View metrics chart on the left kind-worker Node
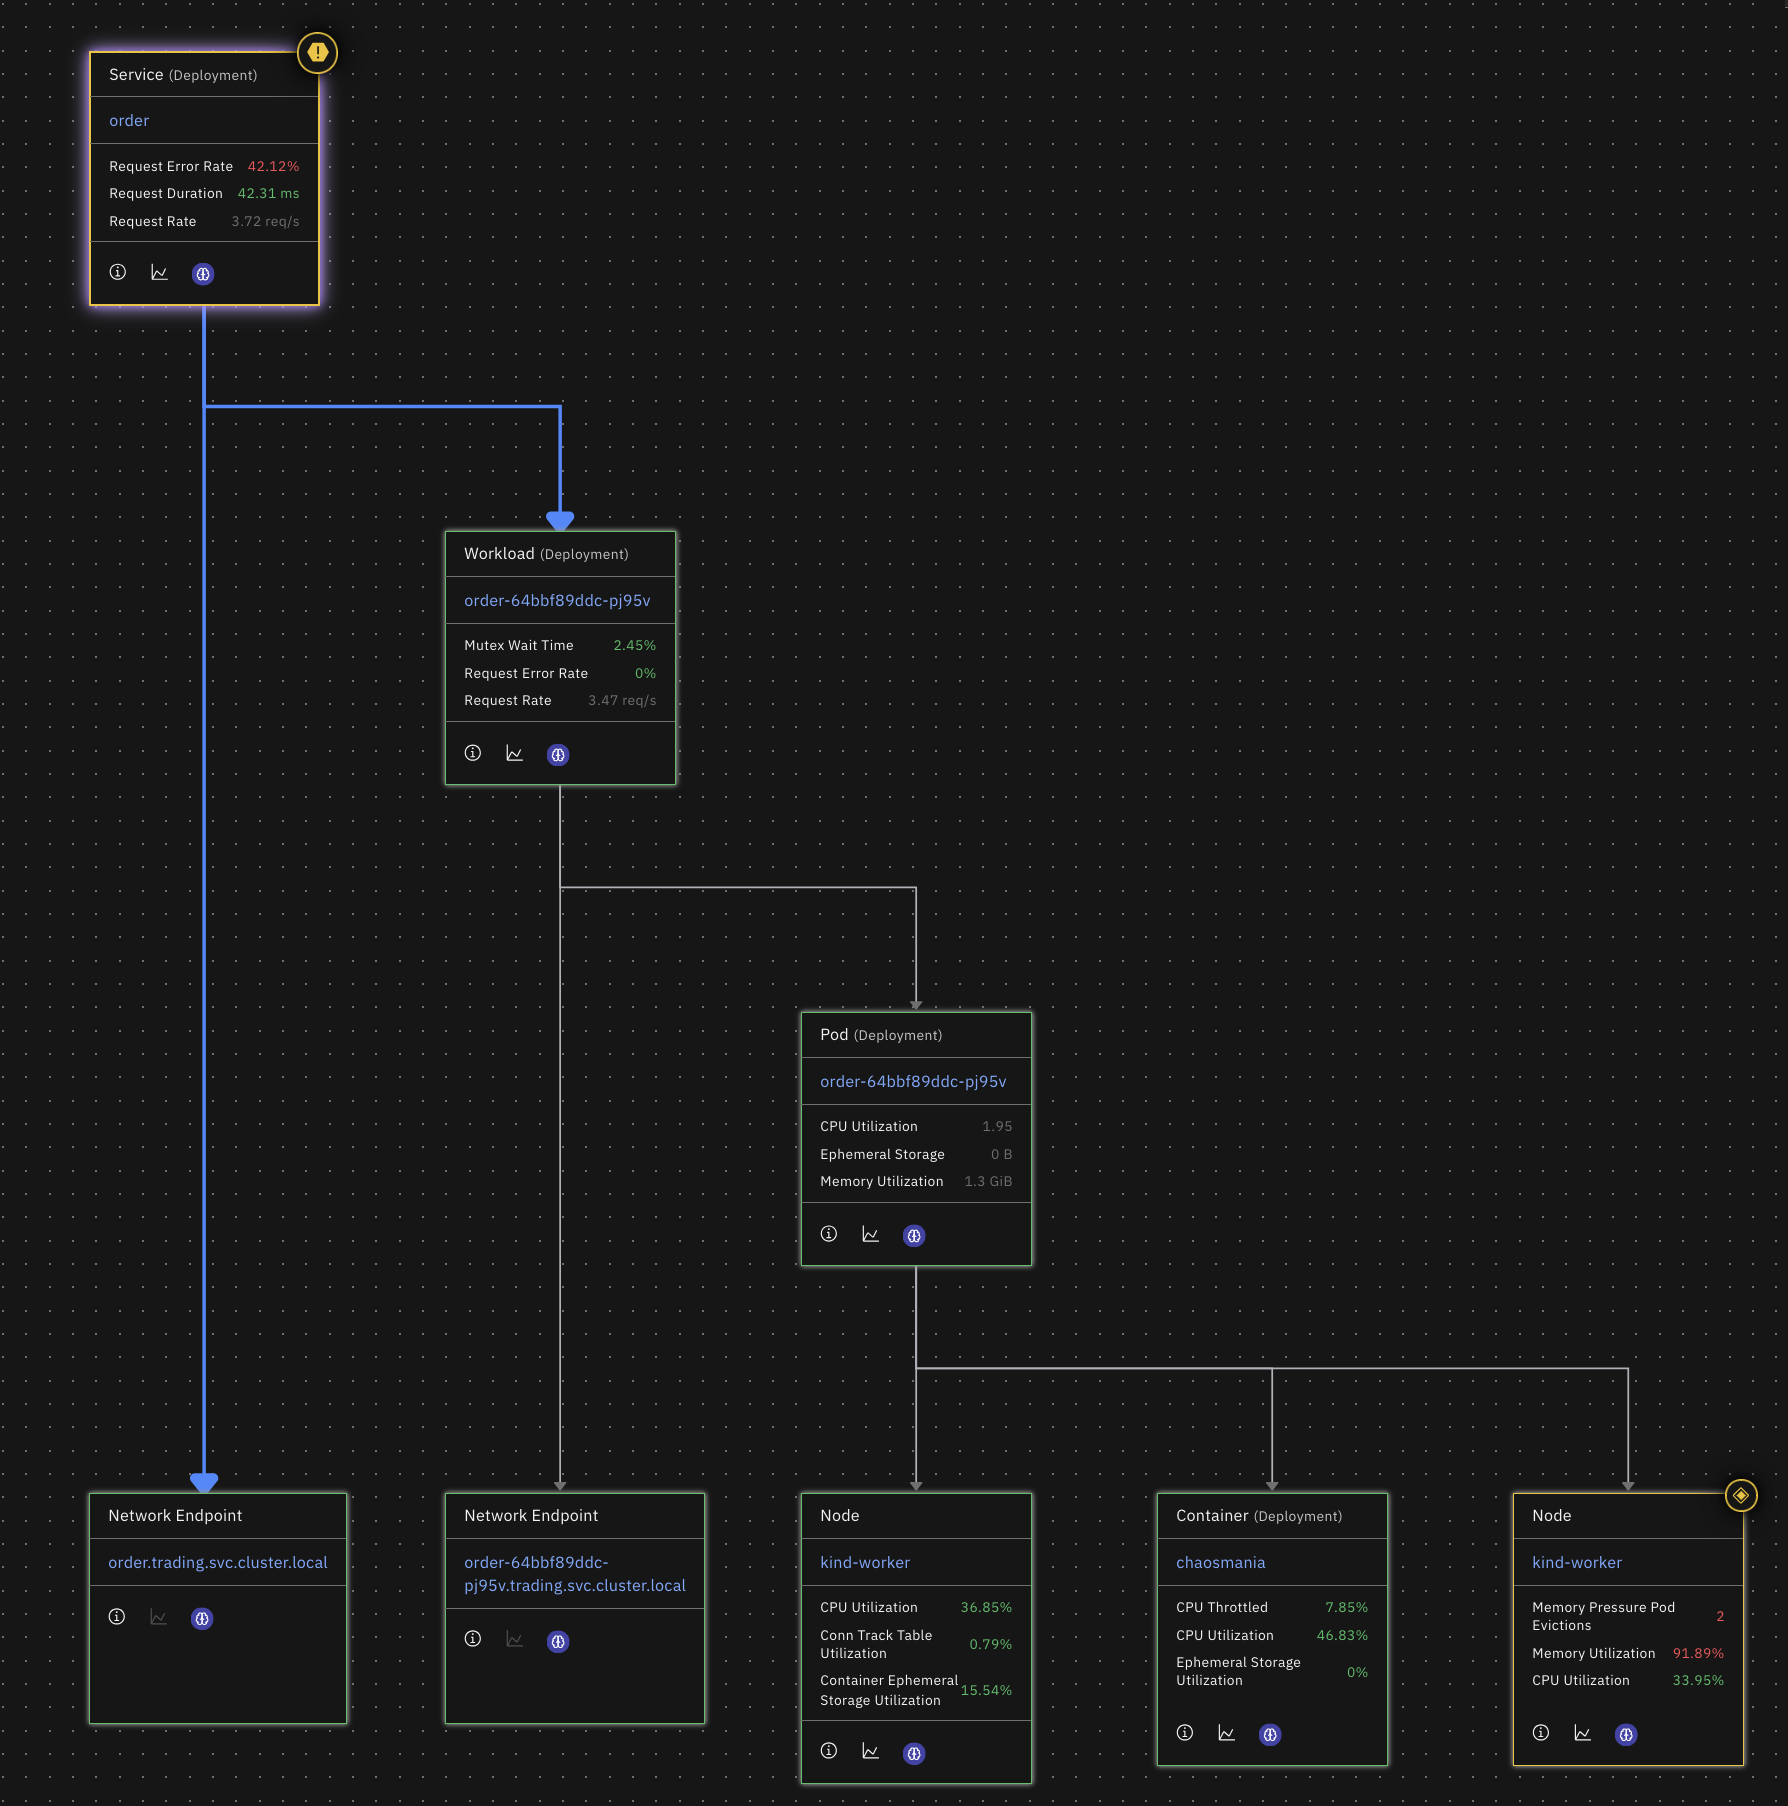Viewport: 1788px width, 1806px height. [x=869, y=1752]
